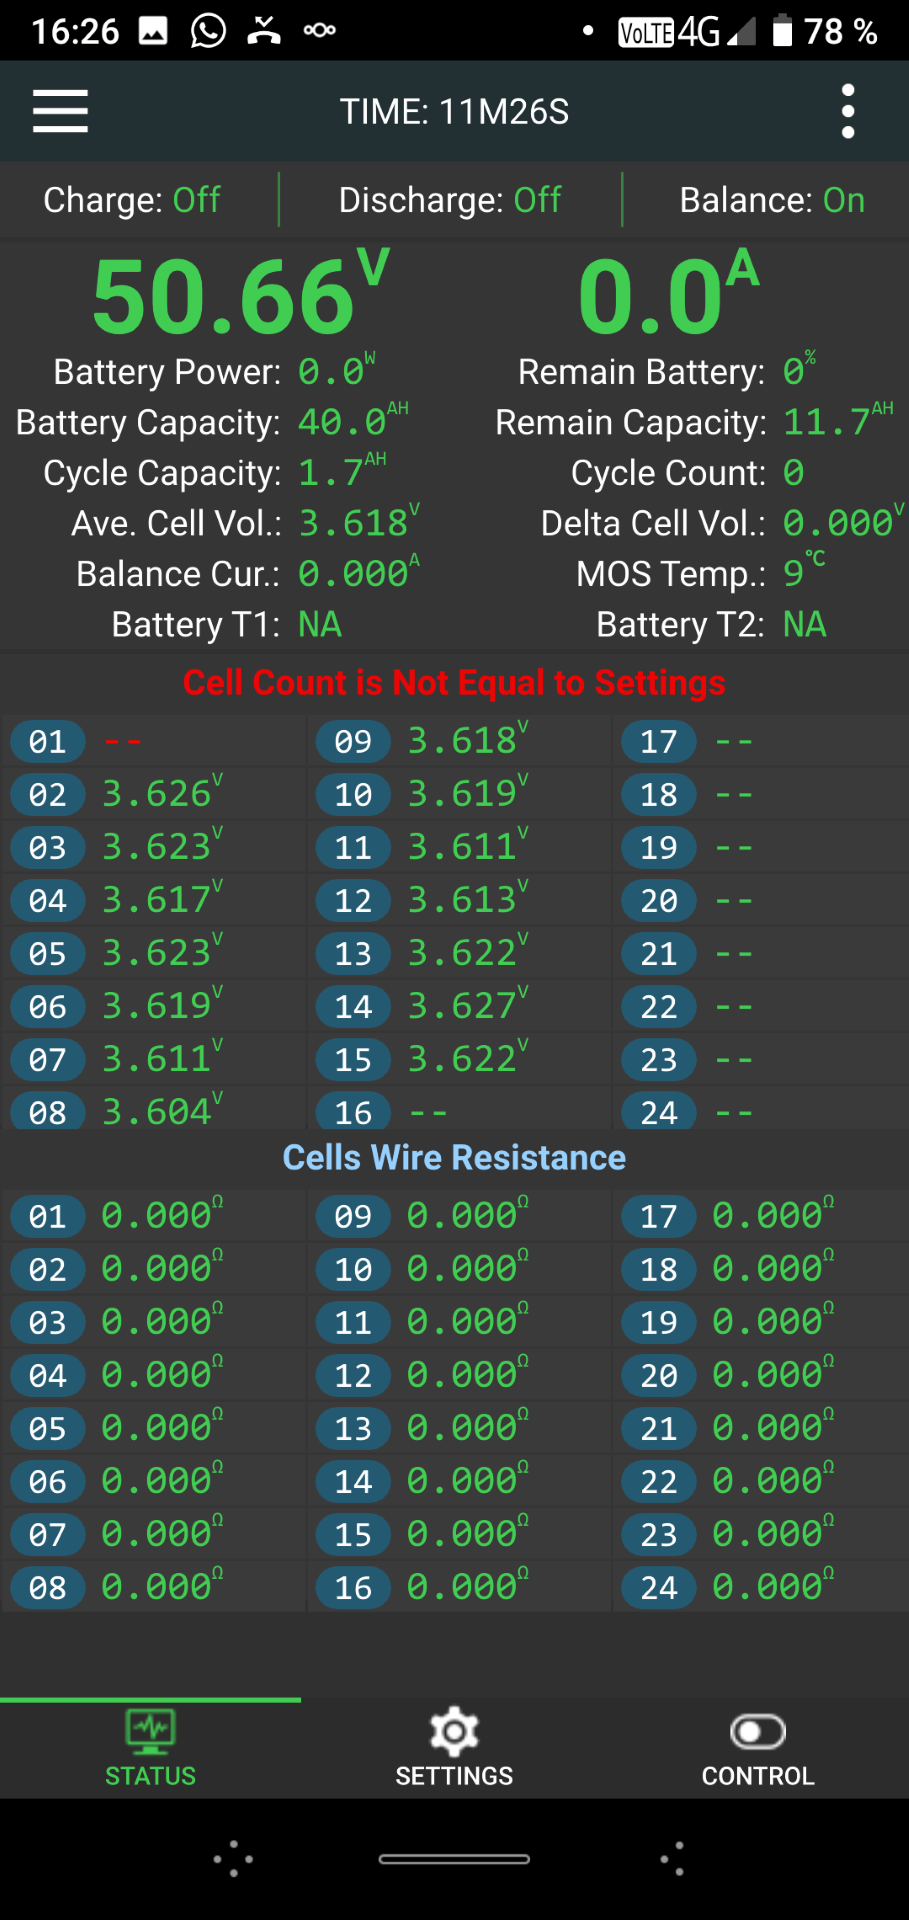Tap the battery status icon
909x1920 pixels.
coord(782,31)
